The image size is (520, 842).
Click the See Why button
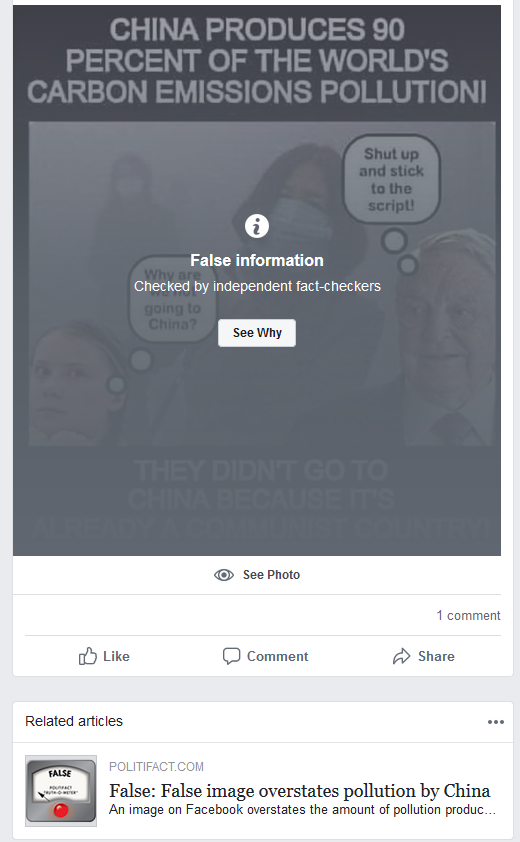tap(257, 333)
